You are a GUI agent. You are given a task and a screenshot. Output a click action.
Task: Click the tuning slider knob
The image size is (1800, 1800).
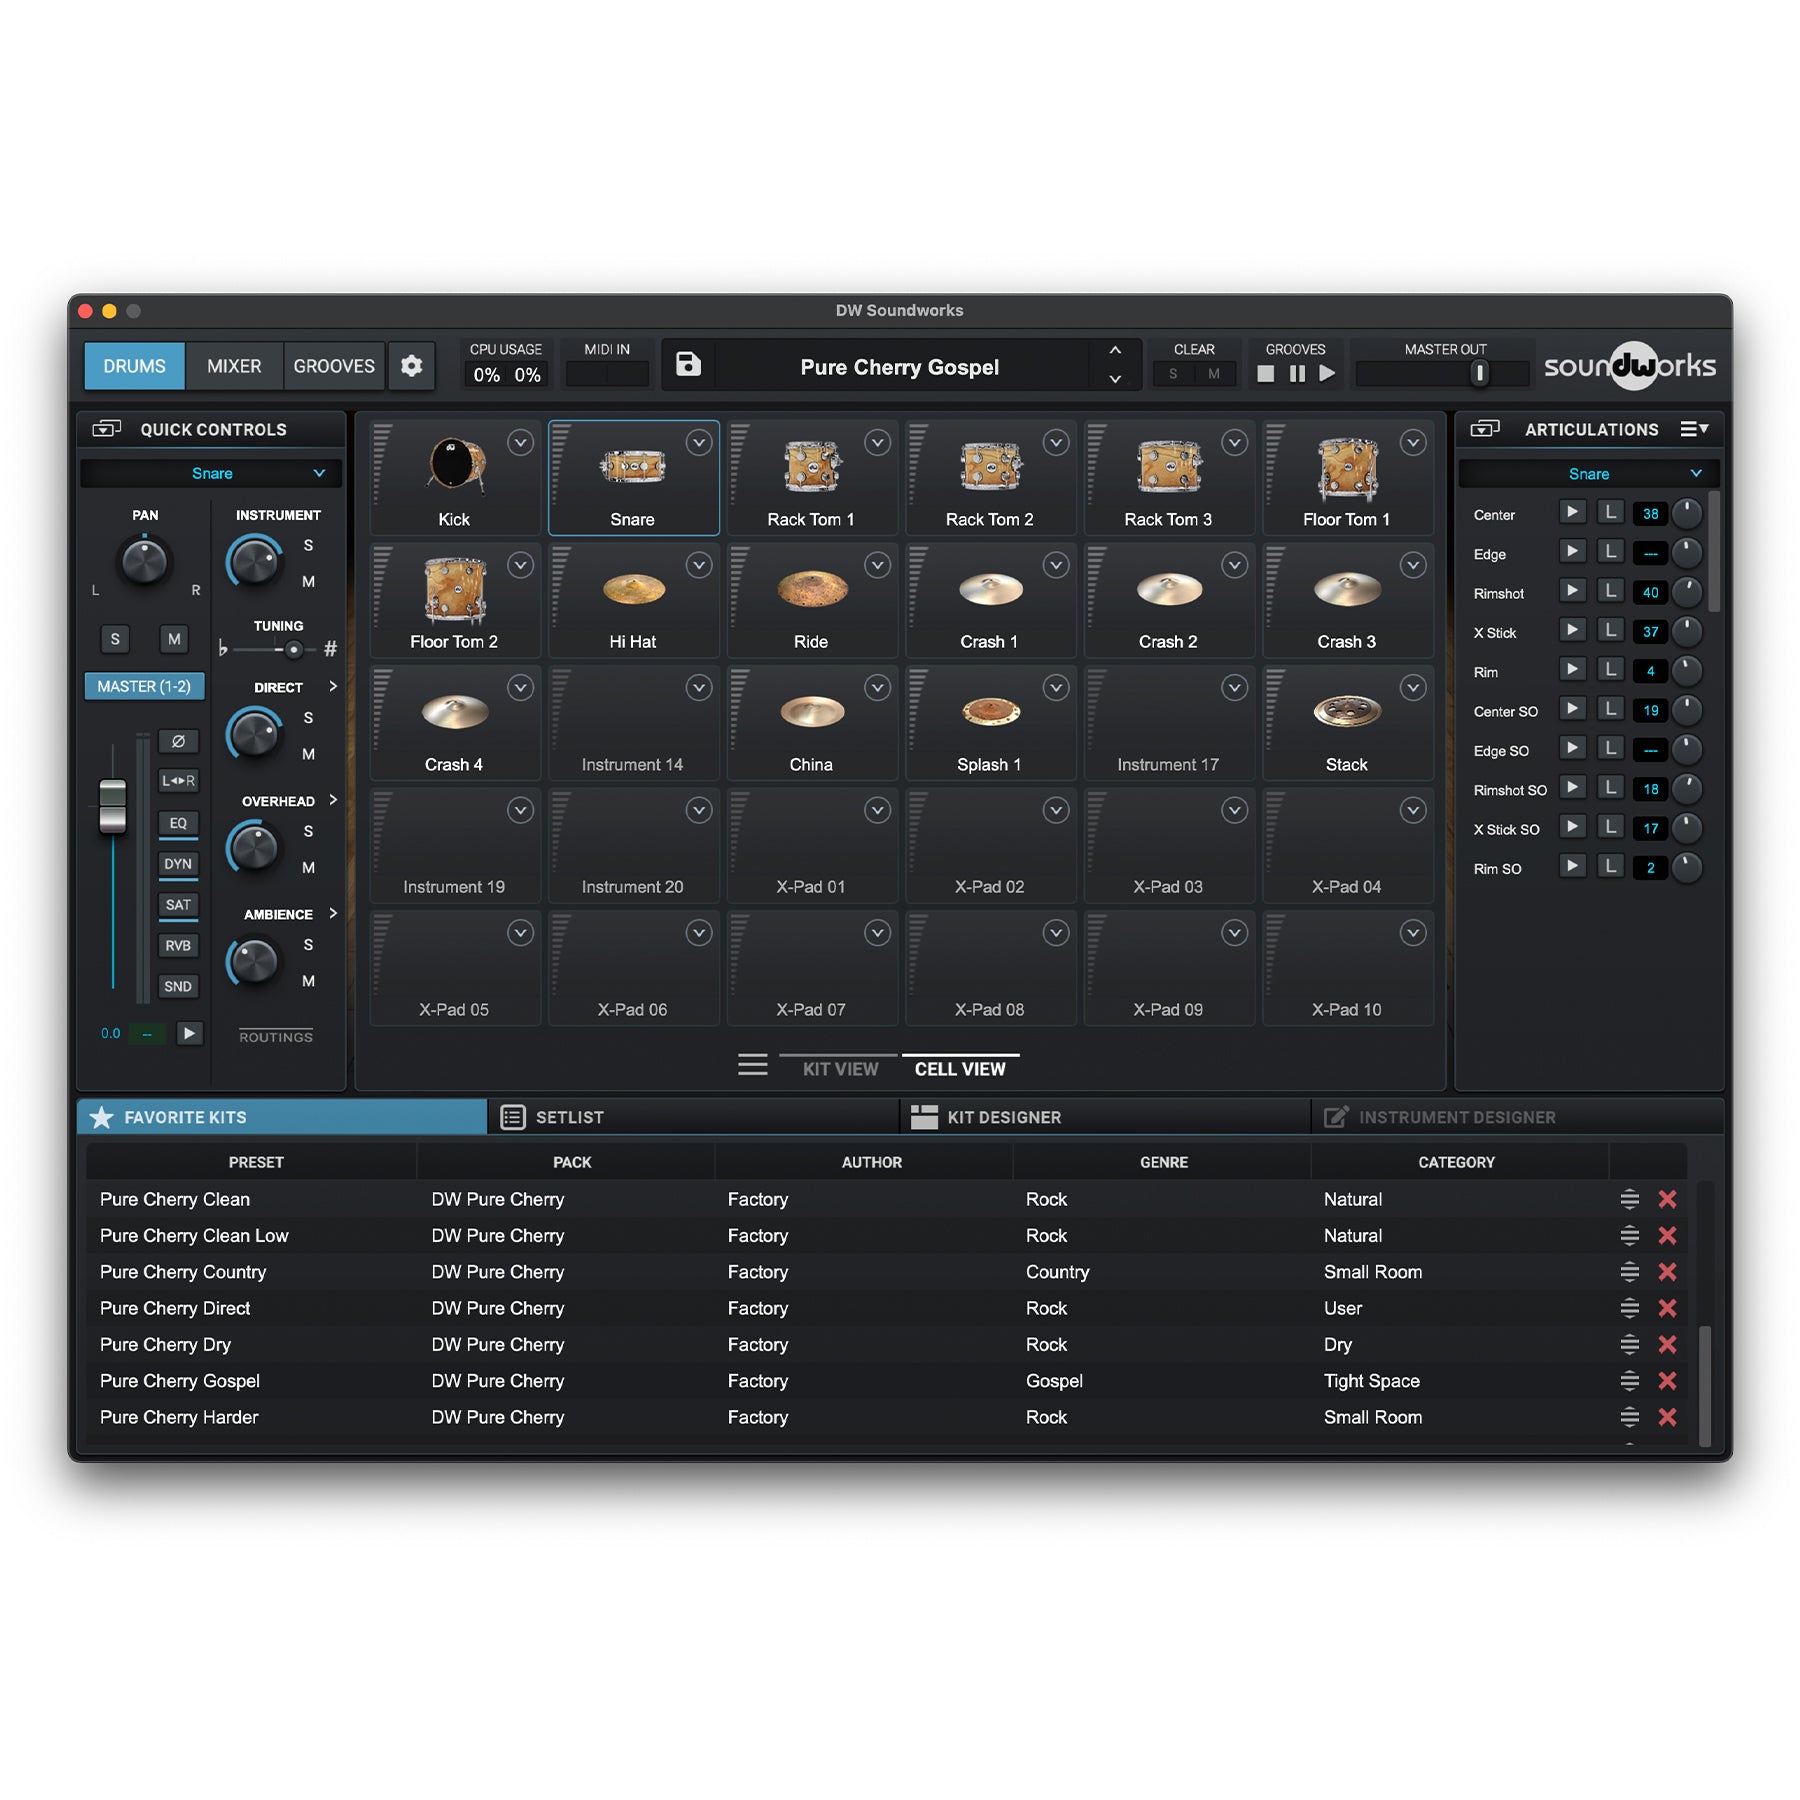(x=293, y=650)
